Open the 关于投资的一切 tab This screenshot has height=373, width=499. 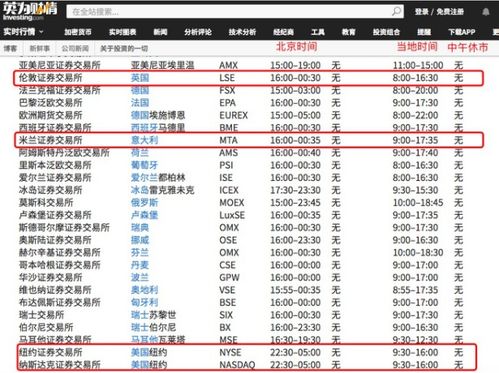click(124, 49)
